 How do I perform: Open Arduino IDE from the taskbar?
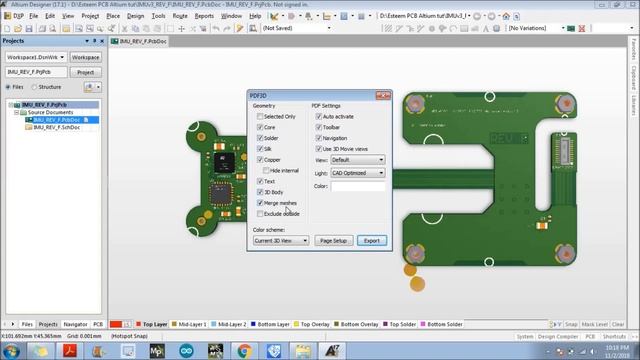(x=186, y=351)
